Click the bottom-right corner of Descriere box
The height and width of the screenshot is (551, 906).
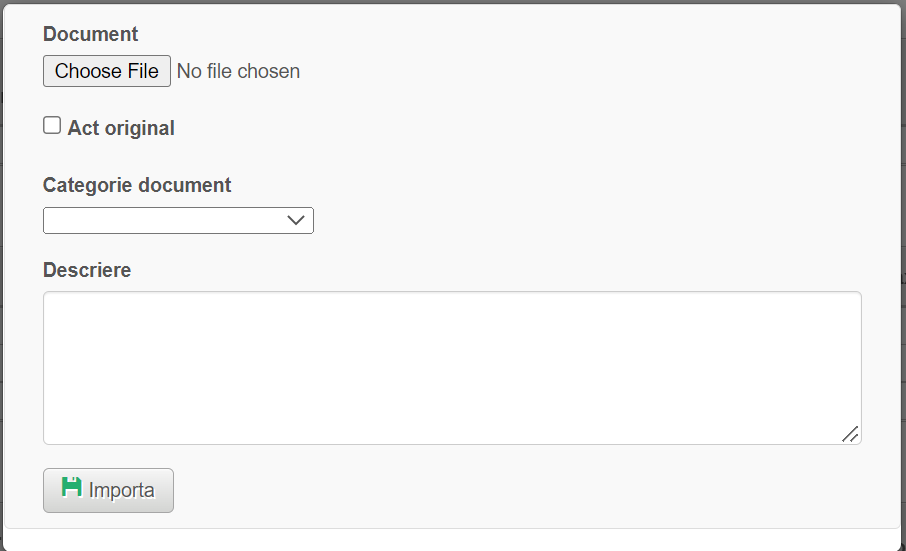coord(851,434)
